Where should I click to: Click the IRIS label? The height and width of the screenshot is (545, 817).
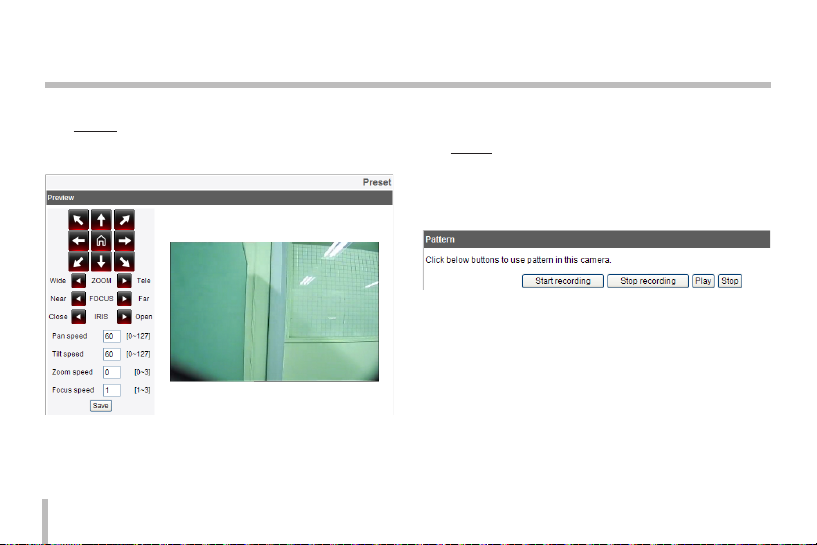[x=101, y=316]
